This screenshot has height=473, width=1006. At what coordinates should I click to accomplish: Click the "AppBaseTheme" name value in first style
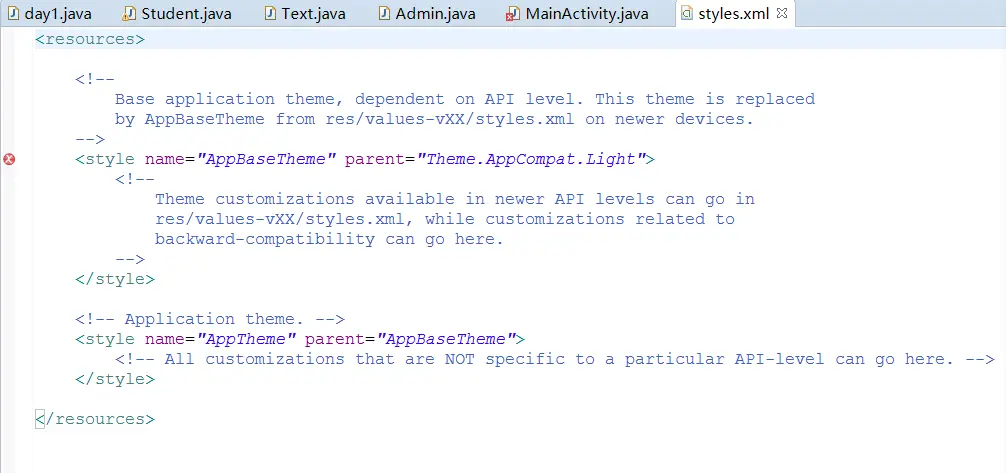pyautogui.click(x=266, y=159)
